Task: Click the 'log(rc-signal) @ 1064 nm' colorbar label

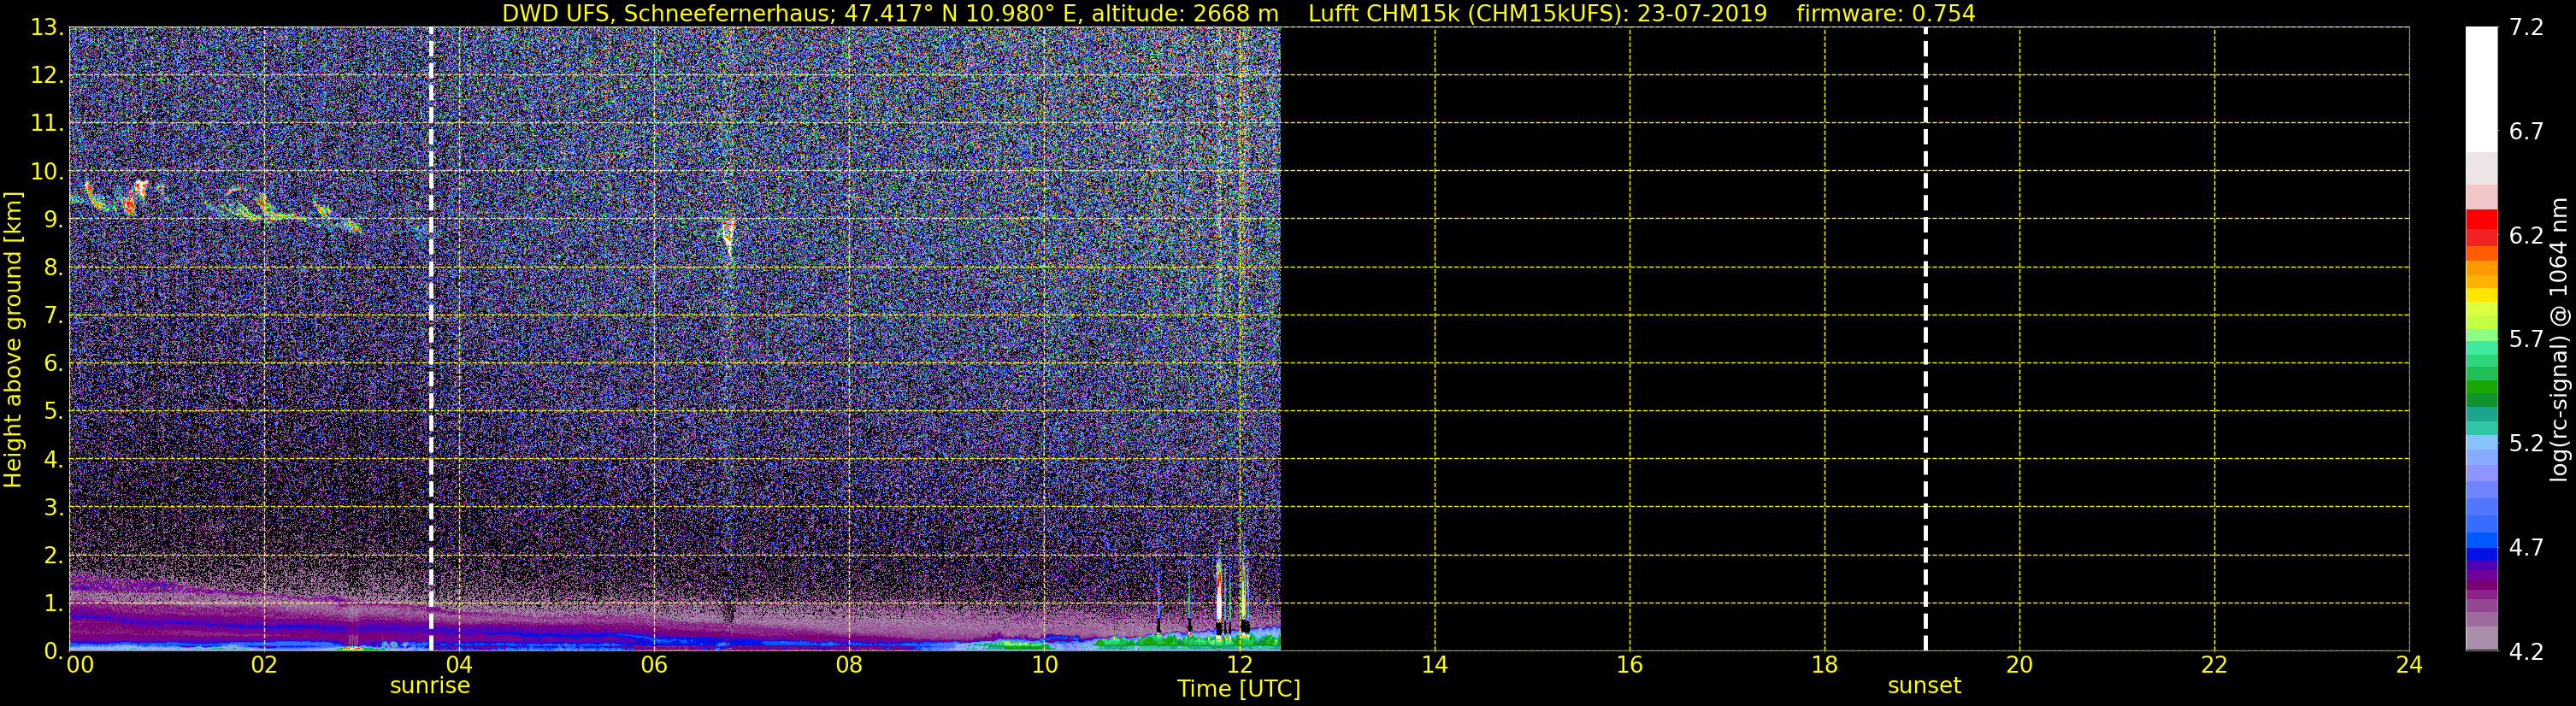Action: 2558,339
